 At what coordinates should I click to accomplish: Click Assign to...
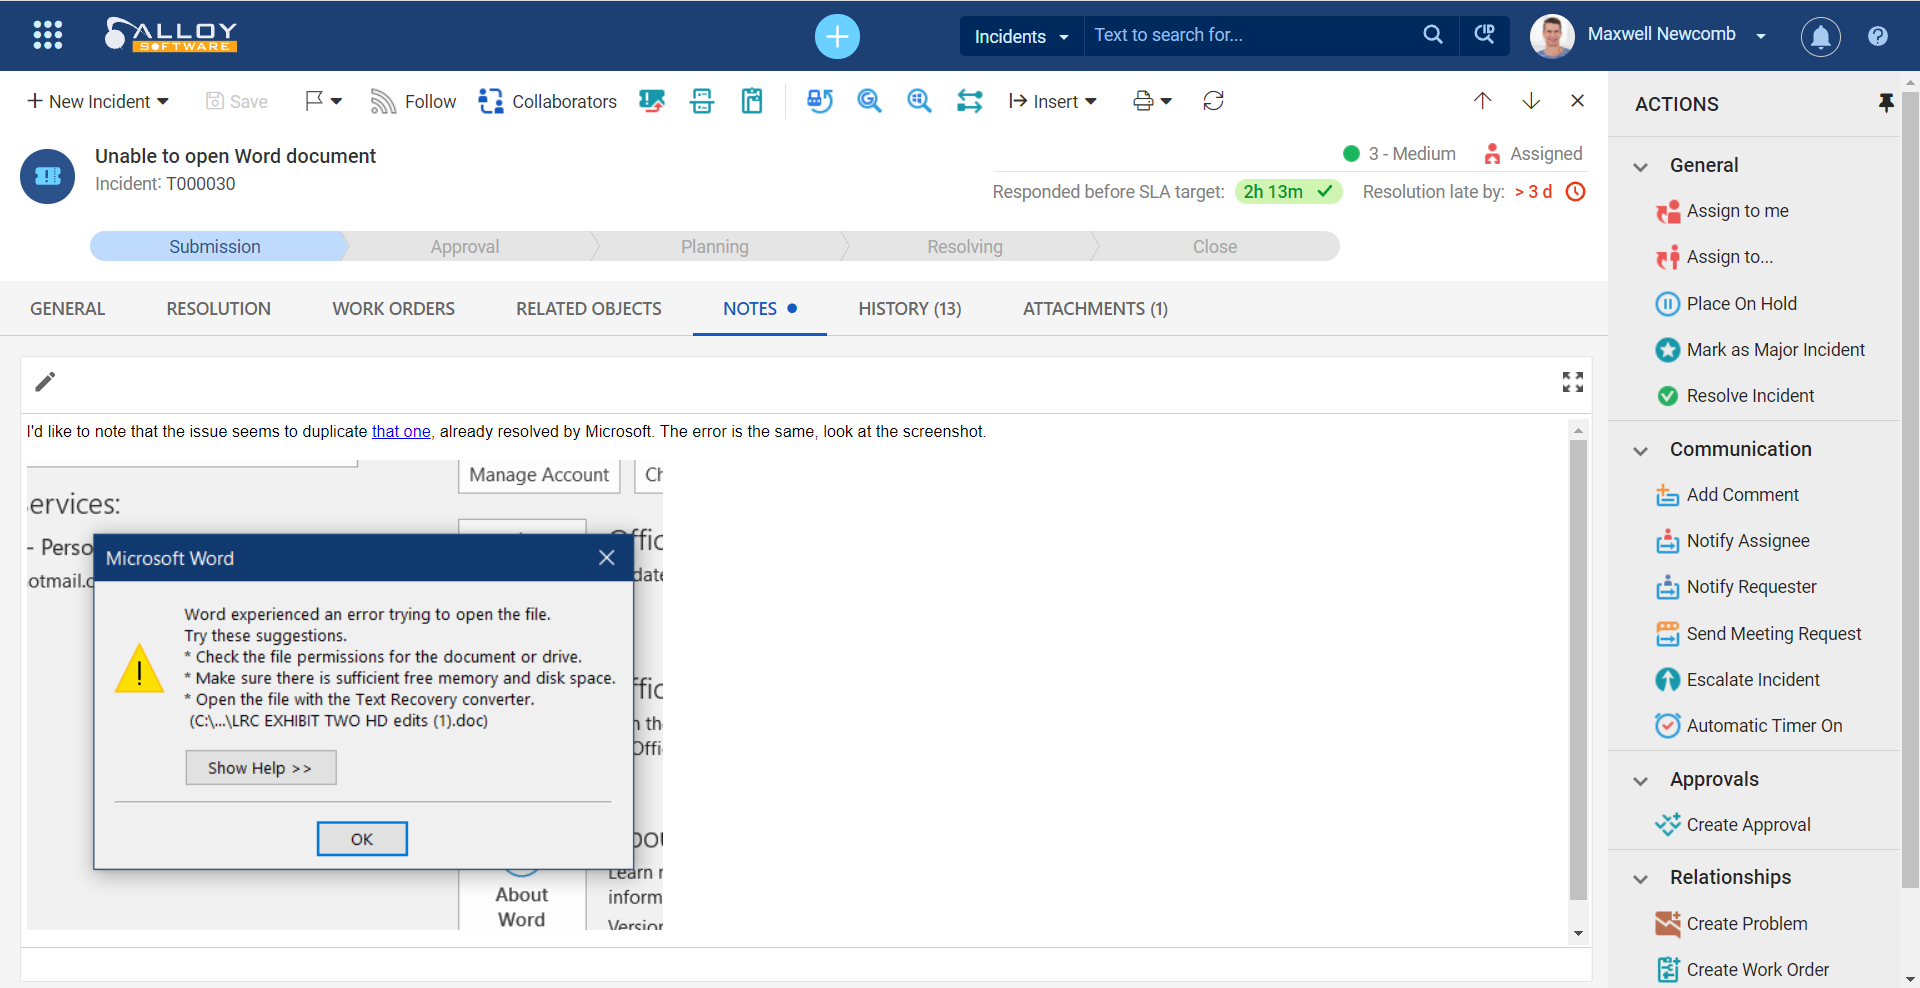(1714, 257)
